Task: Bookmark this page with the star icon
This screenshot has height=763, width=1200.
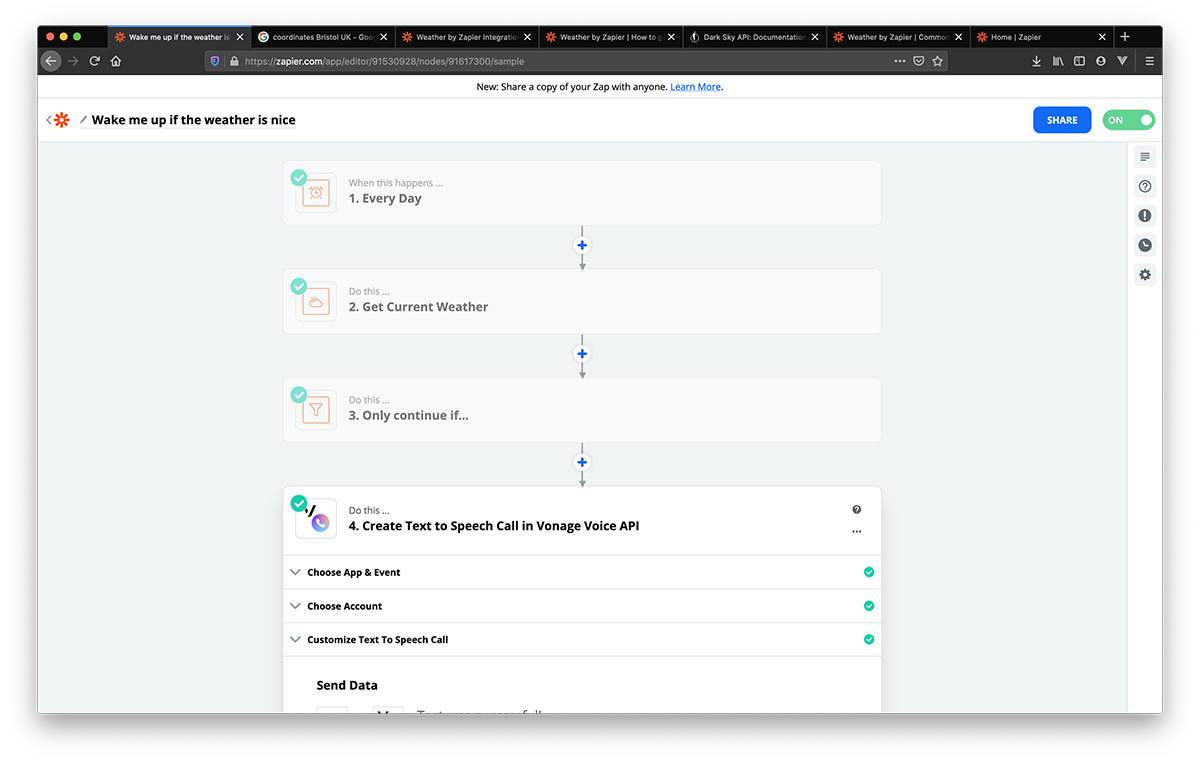Action: click(937, 61)
